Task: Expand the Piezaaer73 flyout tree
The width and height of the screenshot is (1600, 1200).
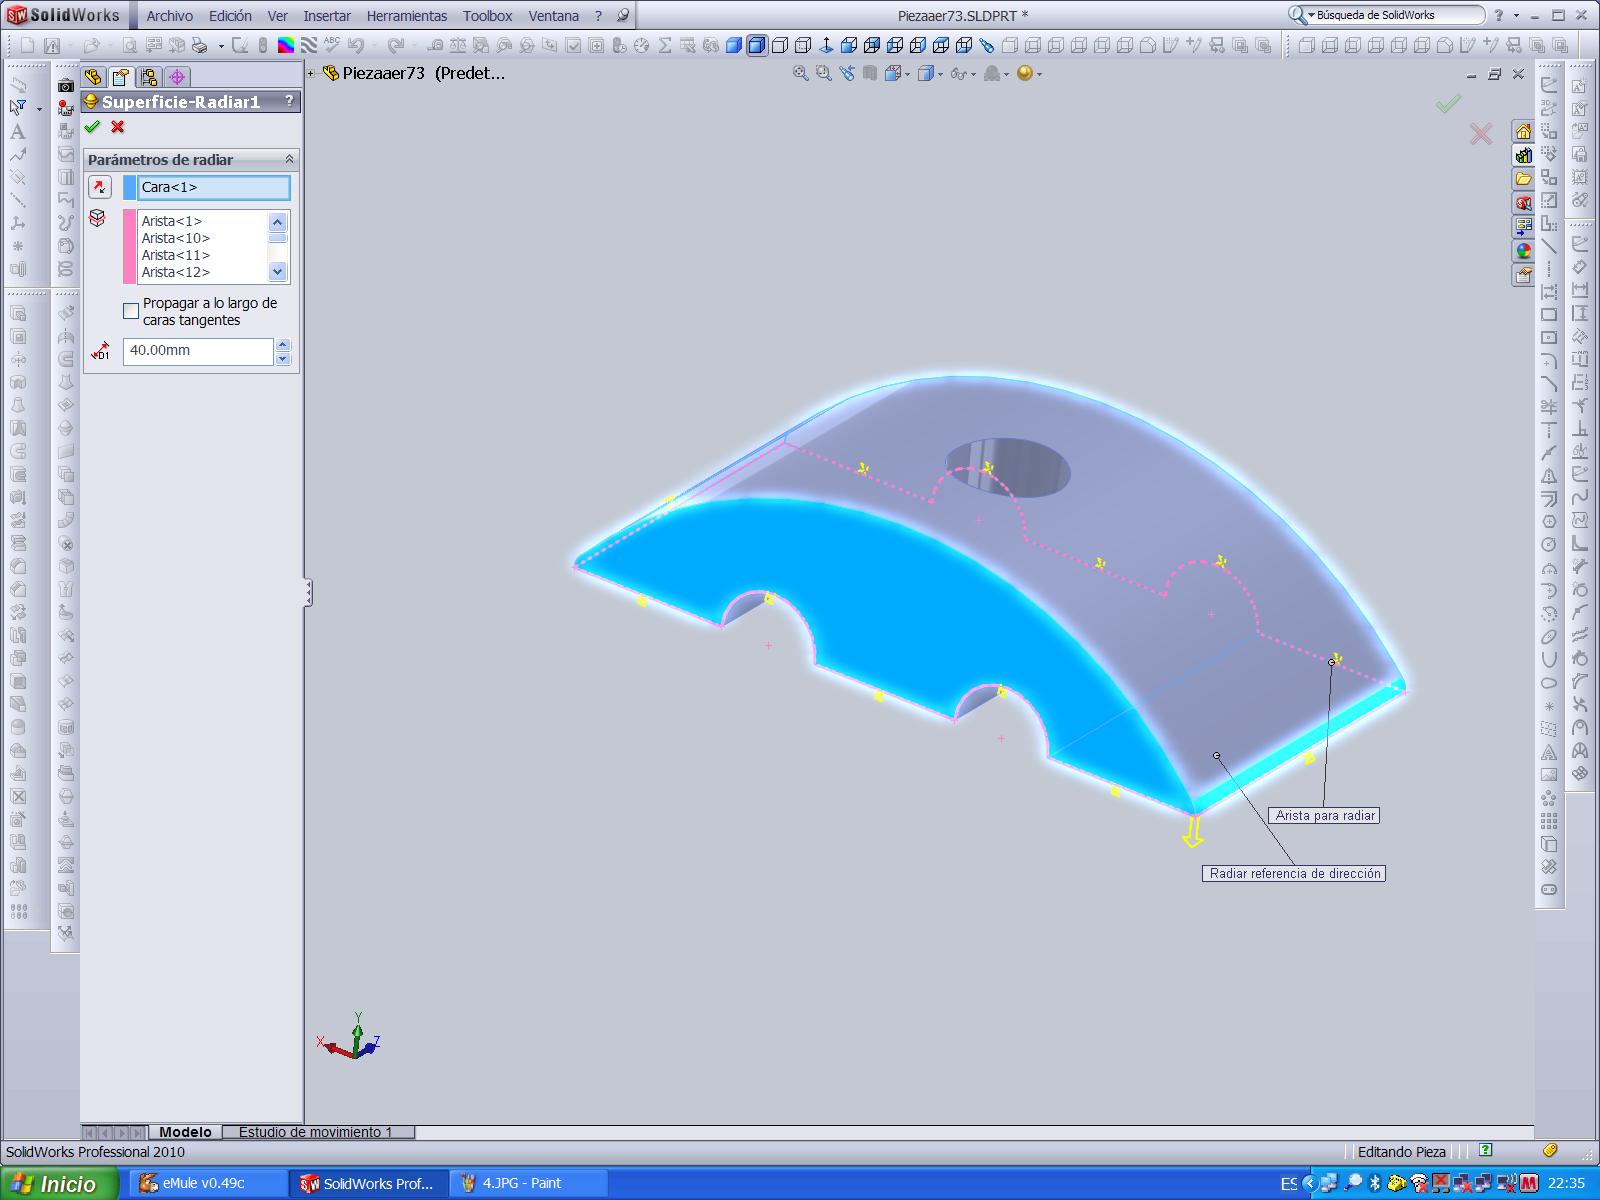Action: 311,73
